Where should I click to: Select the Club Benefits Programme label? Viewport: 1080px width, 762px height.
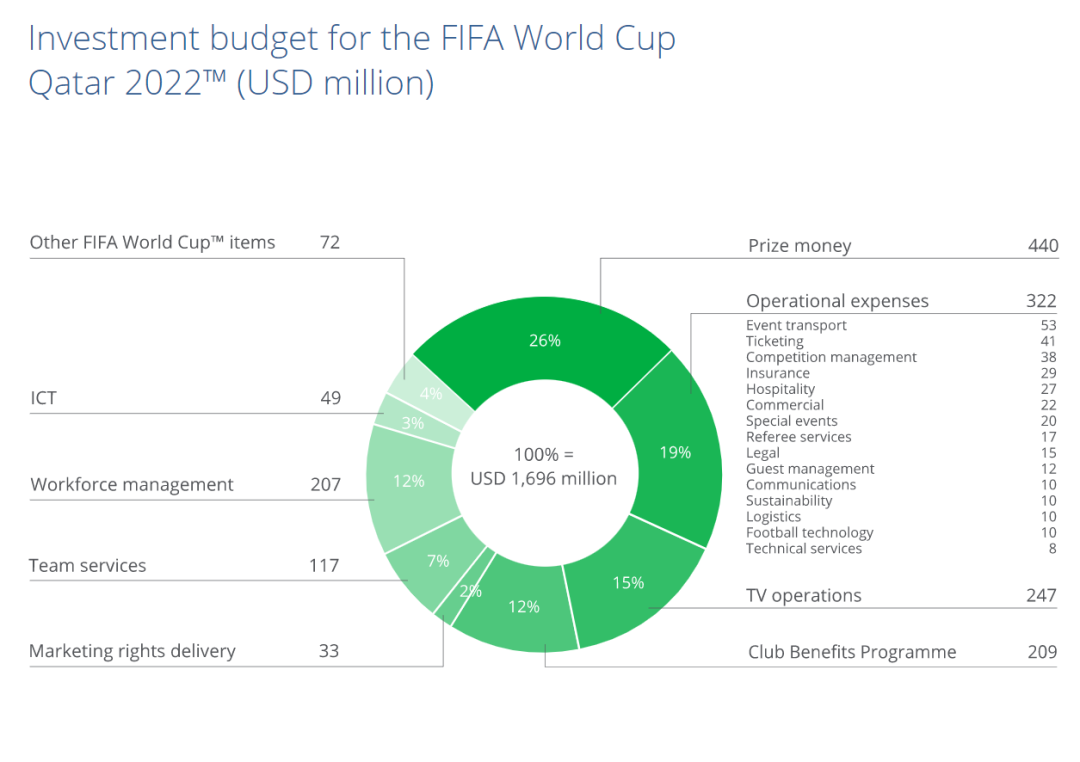[x=852, y=652]
